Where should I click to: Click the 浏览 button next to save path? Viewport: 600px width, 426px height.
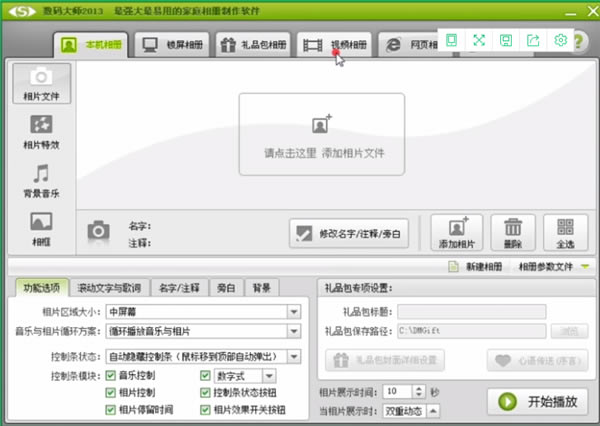click(x=569, y=331)
